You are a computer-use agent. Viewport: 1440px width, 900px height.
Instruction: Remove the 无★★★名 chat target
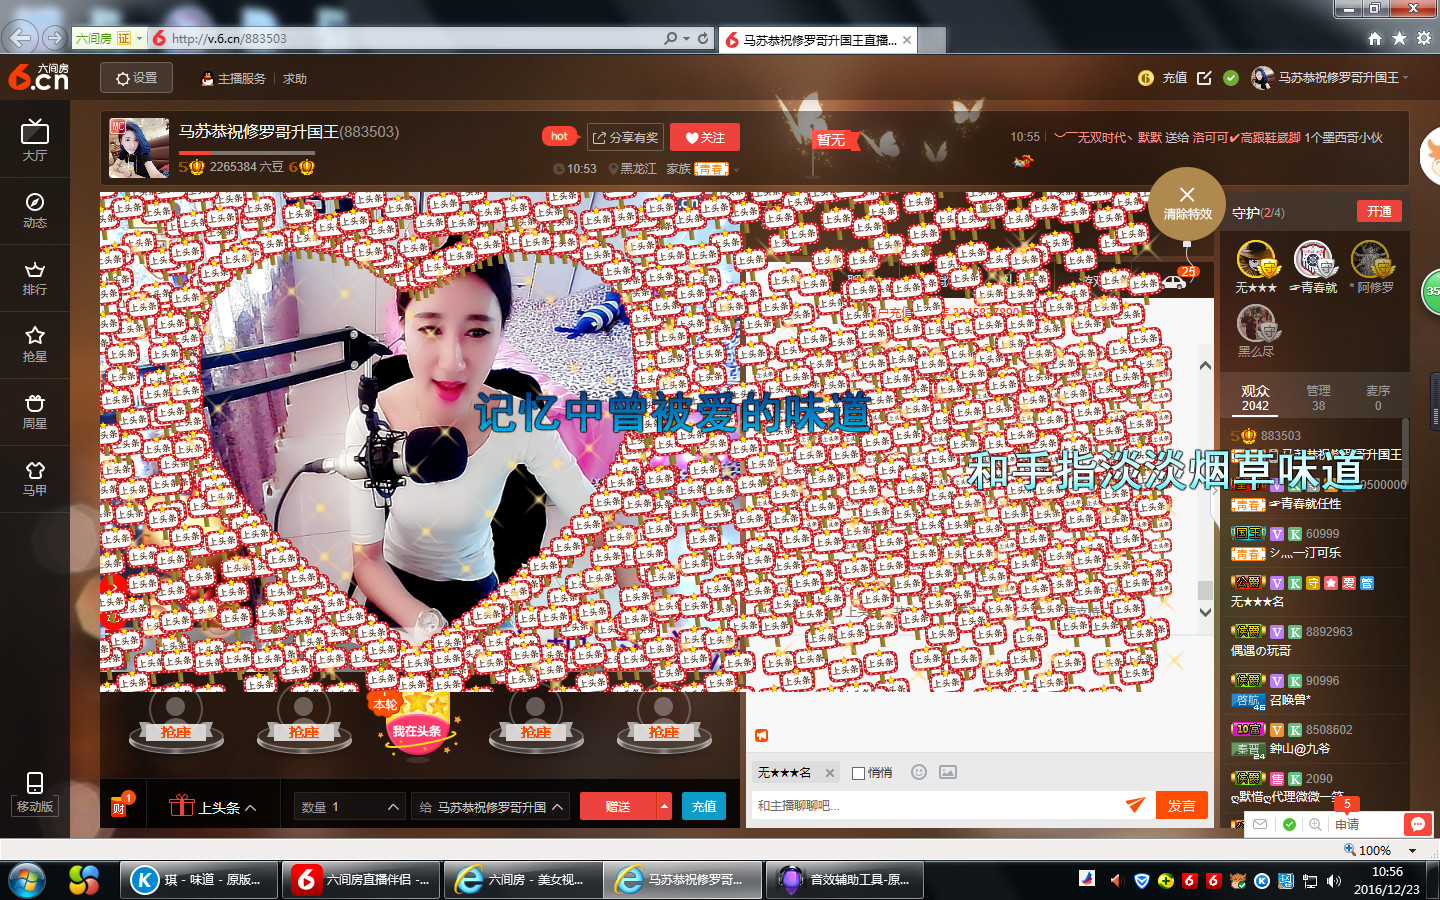830,773
